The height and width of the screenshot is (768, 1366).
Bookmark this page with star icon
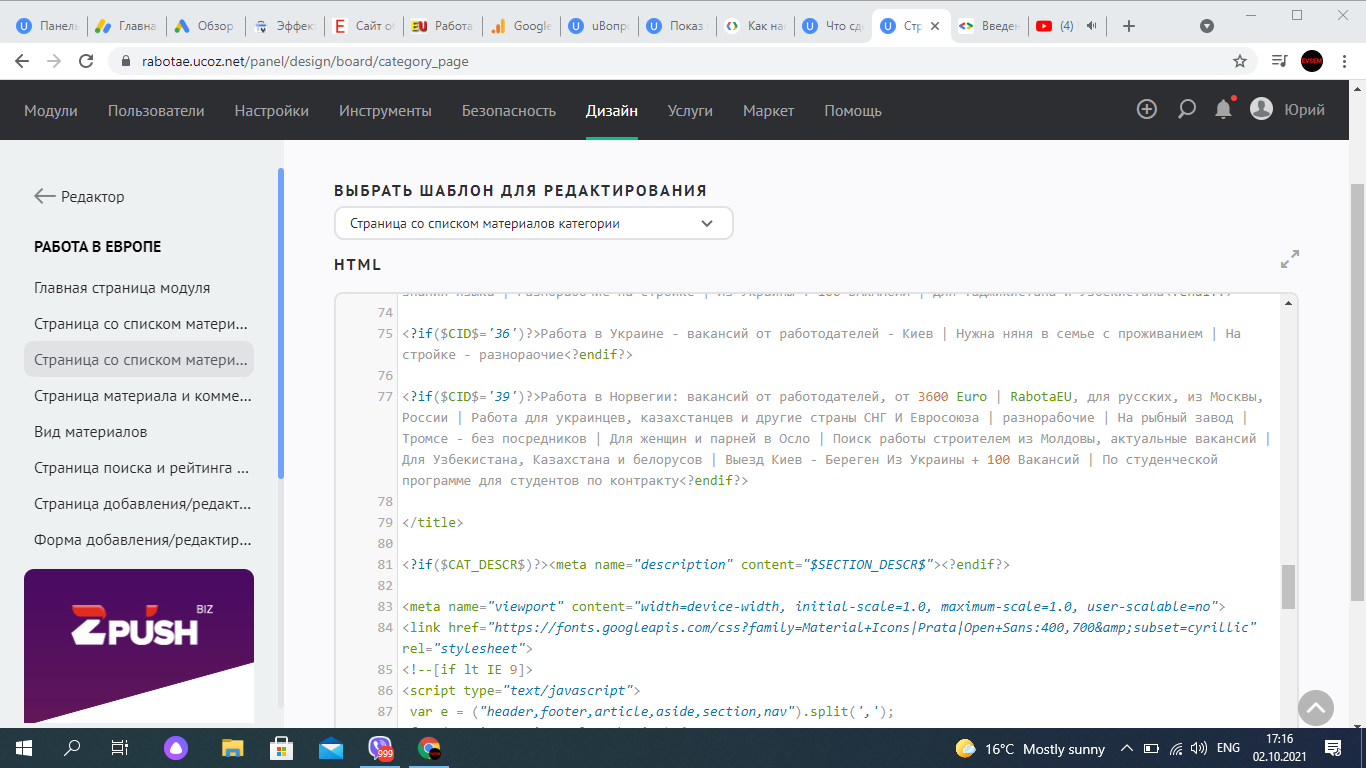click(1240, 61)
